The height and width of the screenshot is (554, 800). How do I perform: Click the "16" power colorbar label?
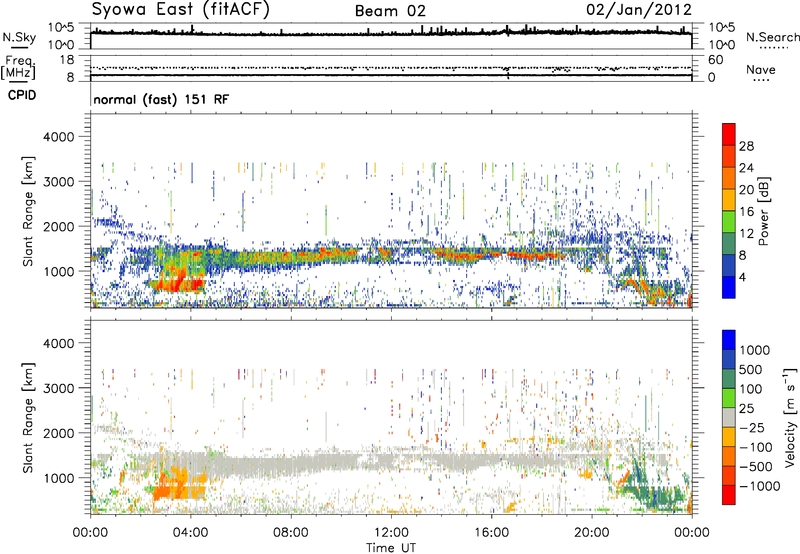(x=746, y=212)
